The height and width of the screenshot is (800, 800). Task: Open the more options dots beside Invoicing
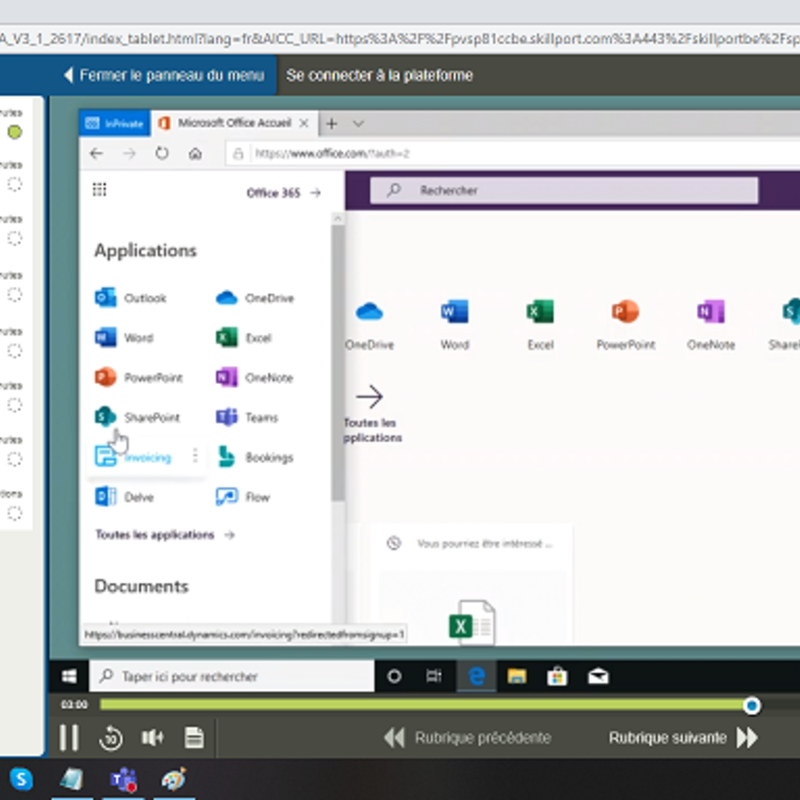point(195,456)
